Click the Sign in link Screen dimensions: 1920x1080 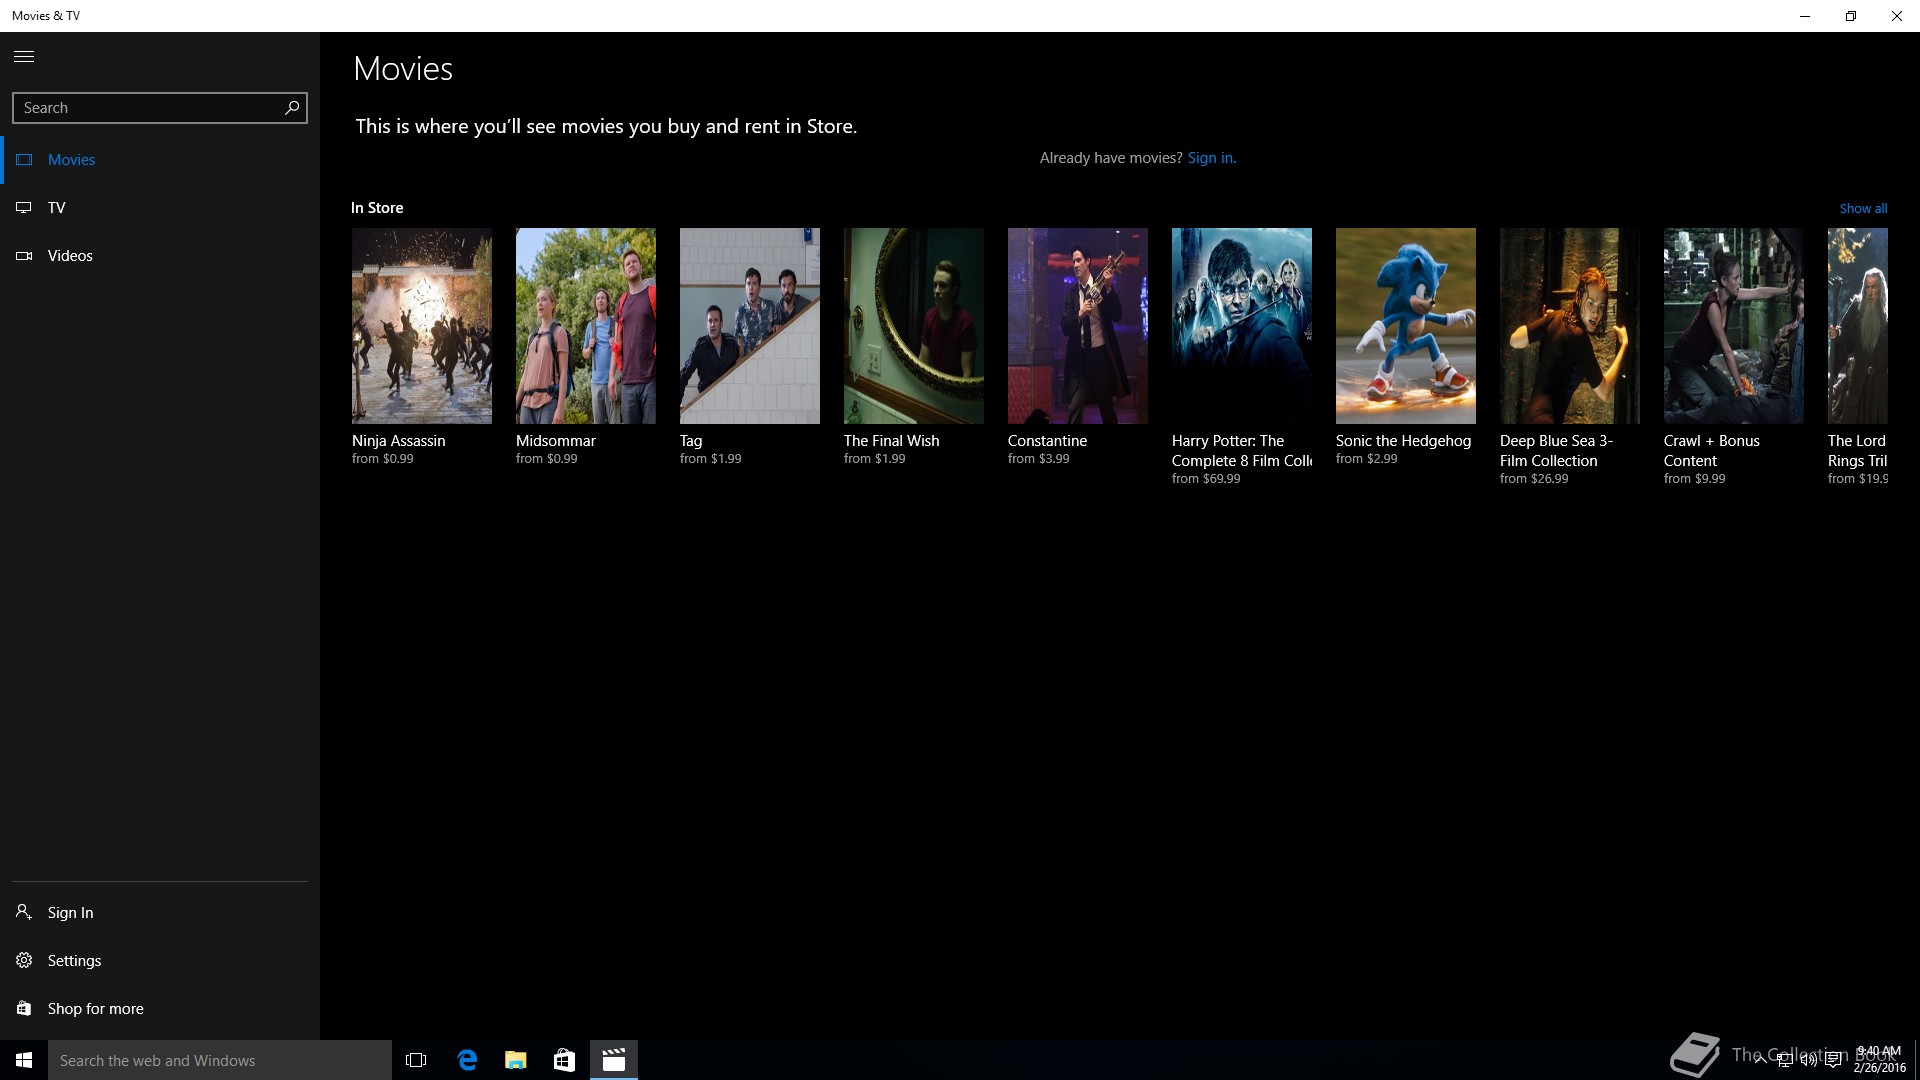pos(1211,158)
